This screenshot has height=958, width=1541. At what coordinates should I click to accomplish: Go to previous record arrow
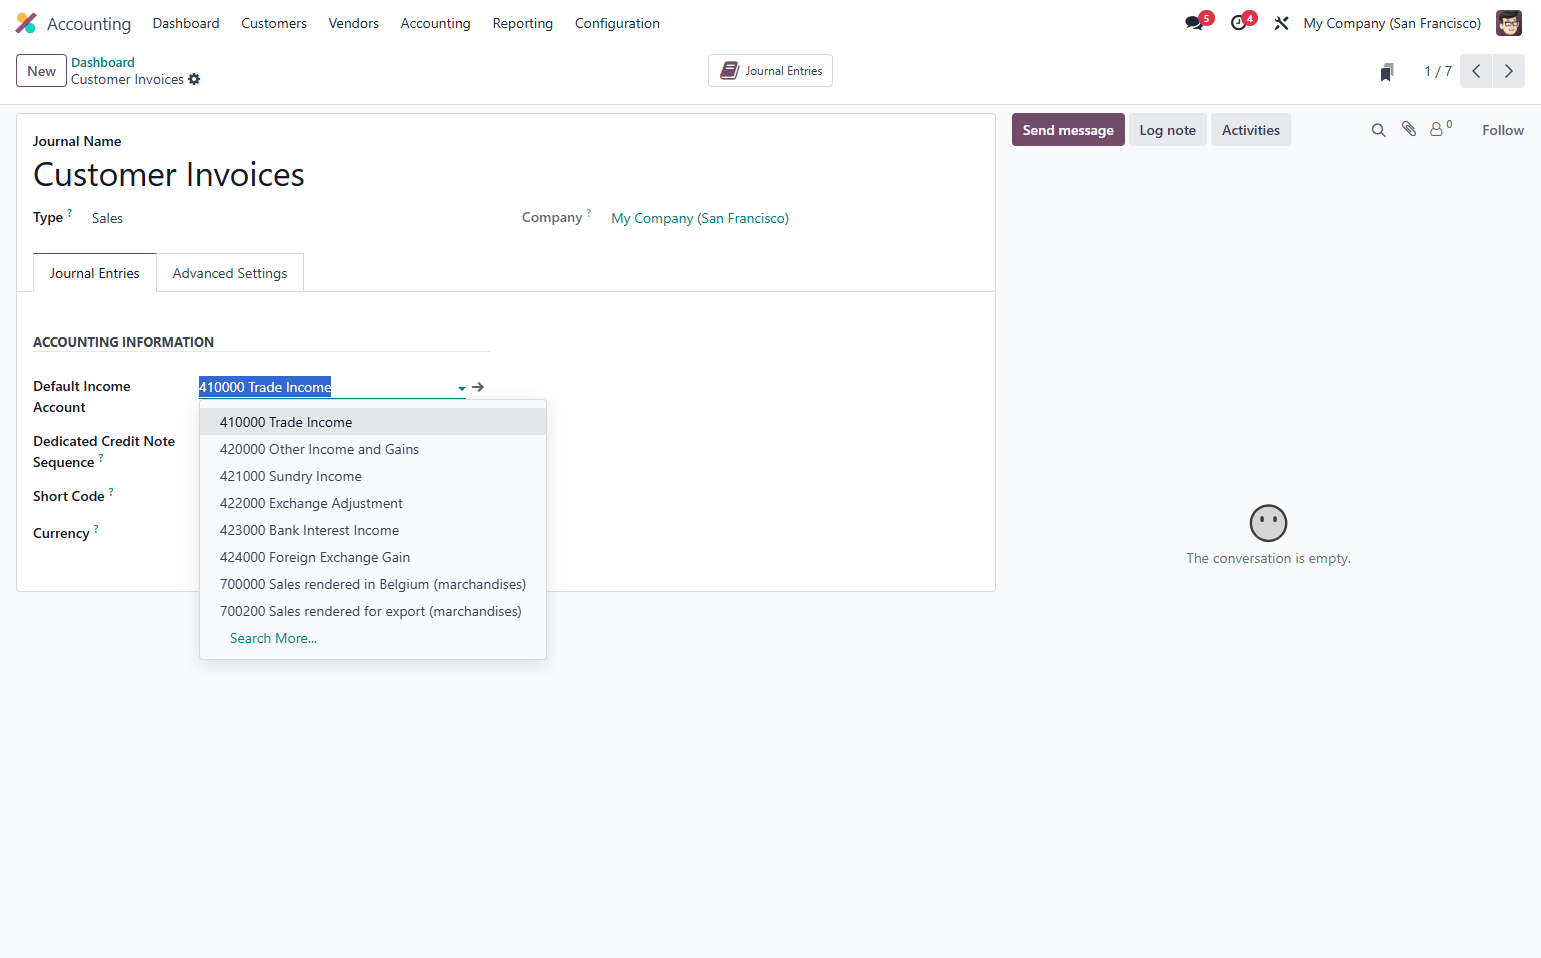[x=1476, y=71]
